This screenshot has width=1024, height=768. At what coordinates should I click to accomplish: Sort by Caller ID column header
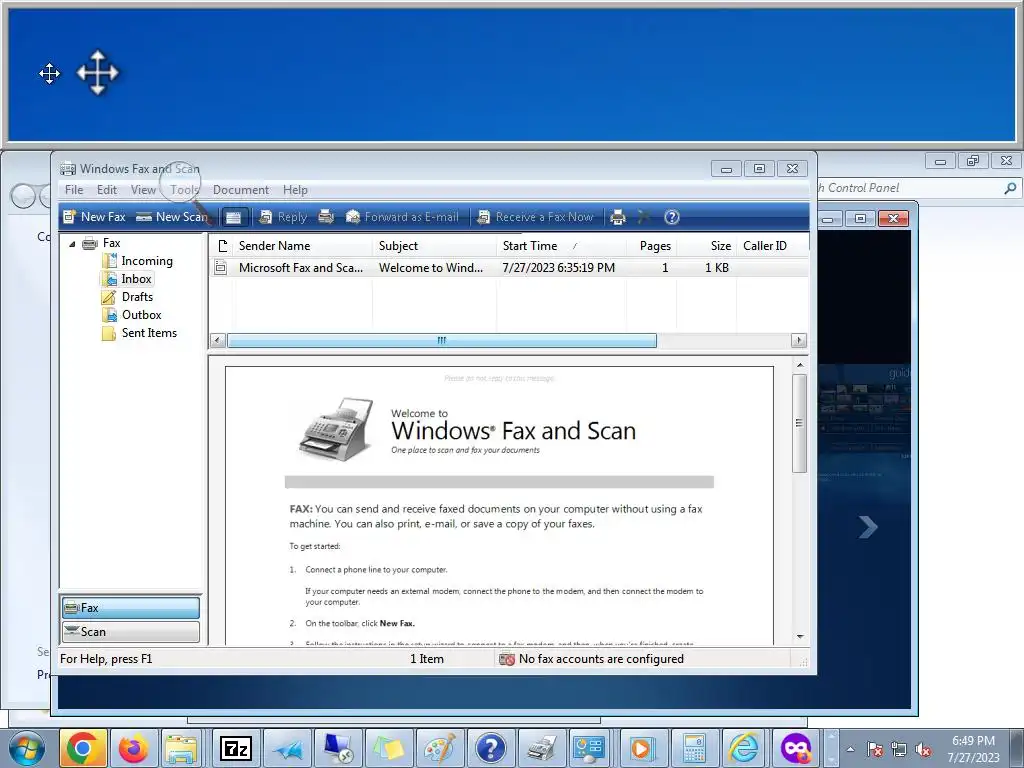[772, 246]
